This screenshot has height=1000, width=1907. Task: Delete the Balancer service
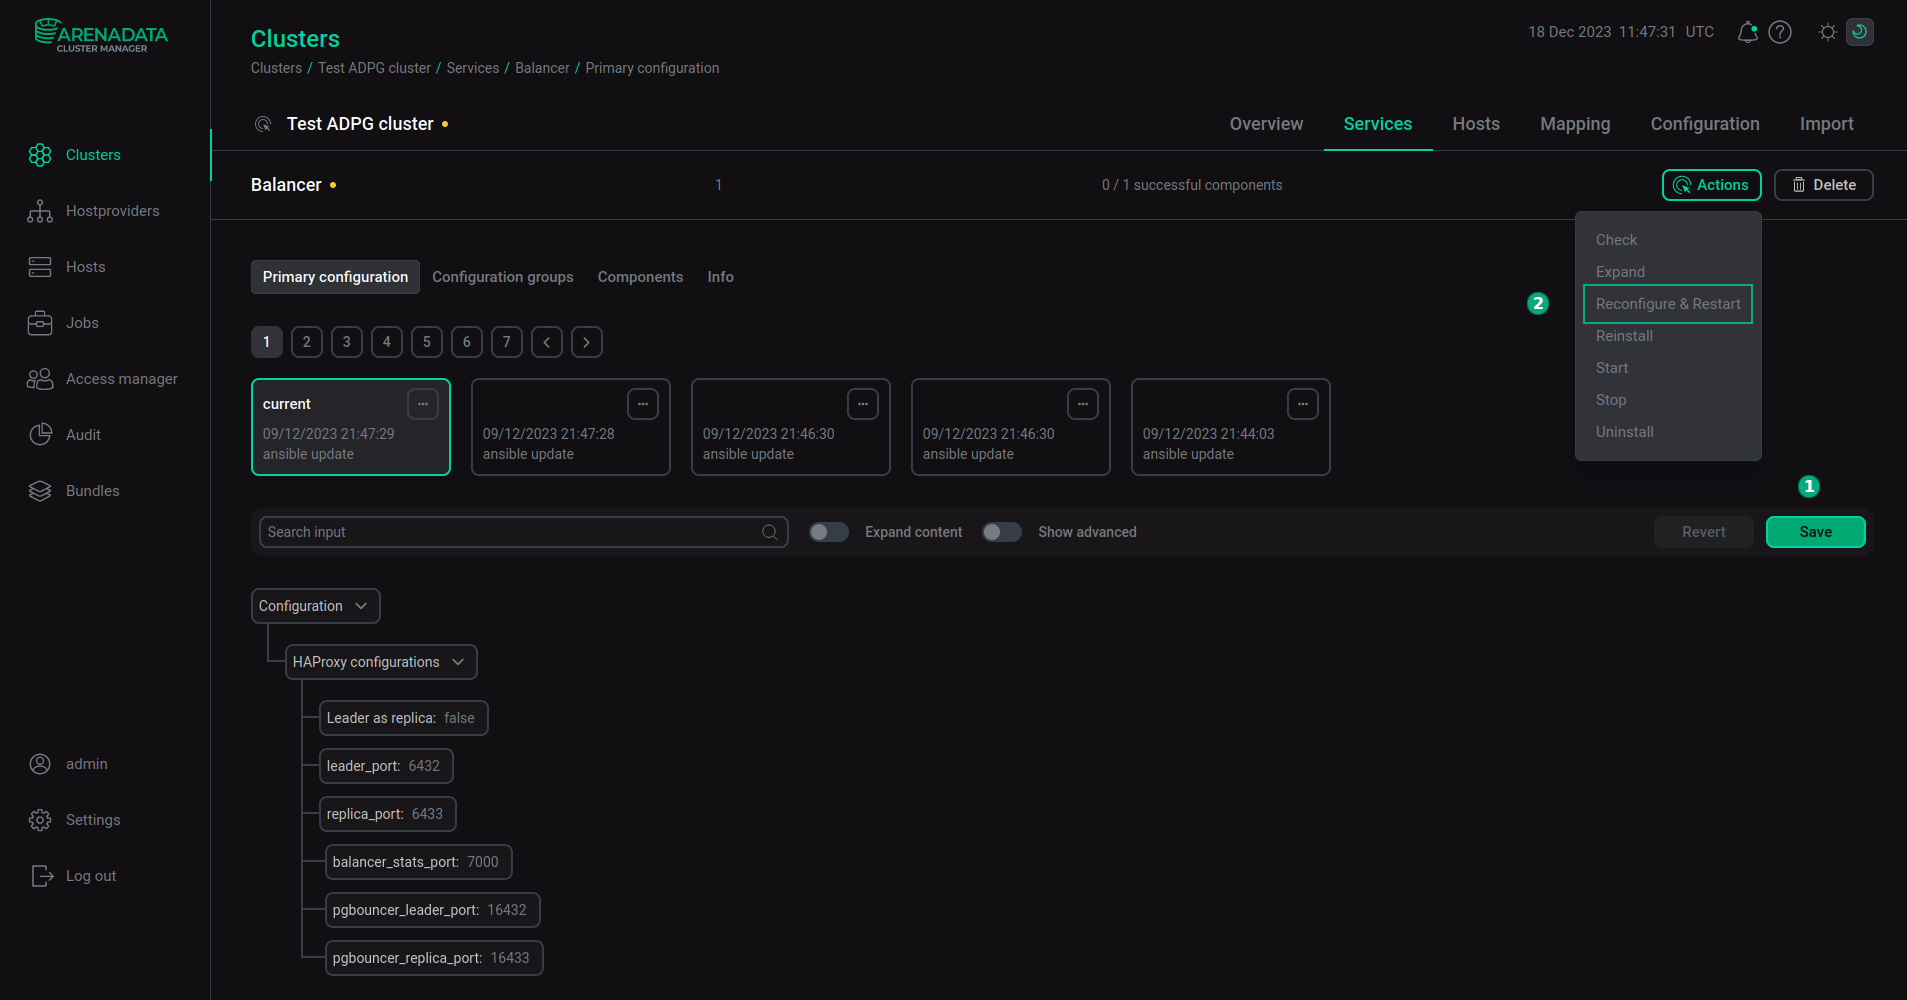coord(1823,185)
